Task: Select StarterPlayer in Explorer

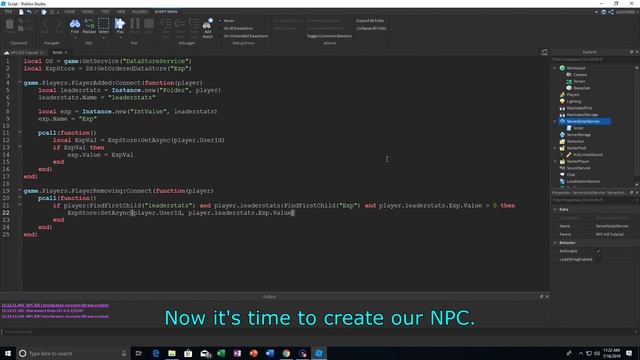Action: 578,161
